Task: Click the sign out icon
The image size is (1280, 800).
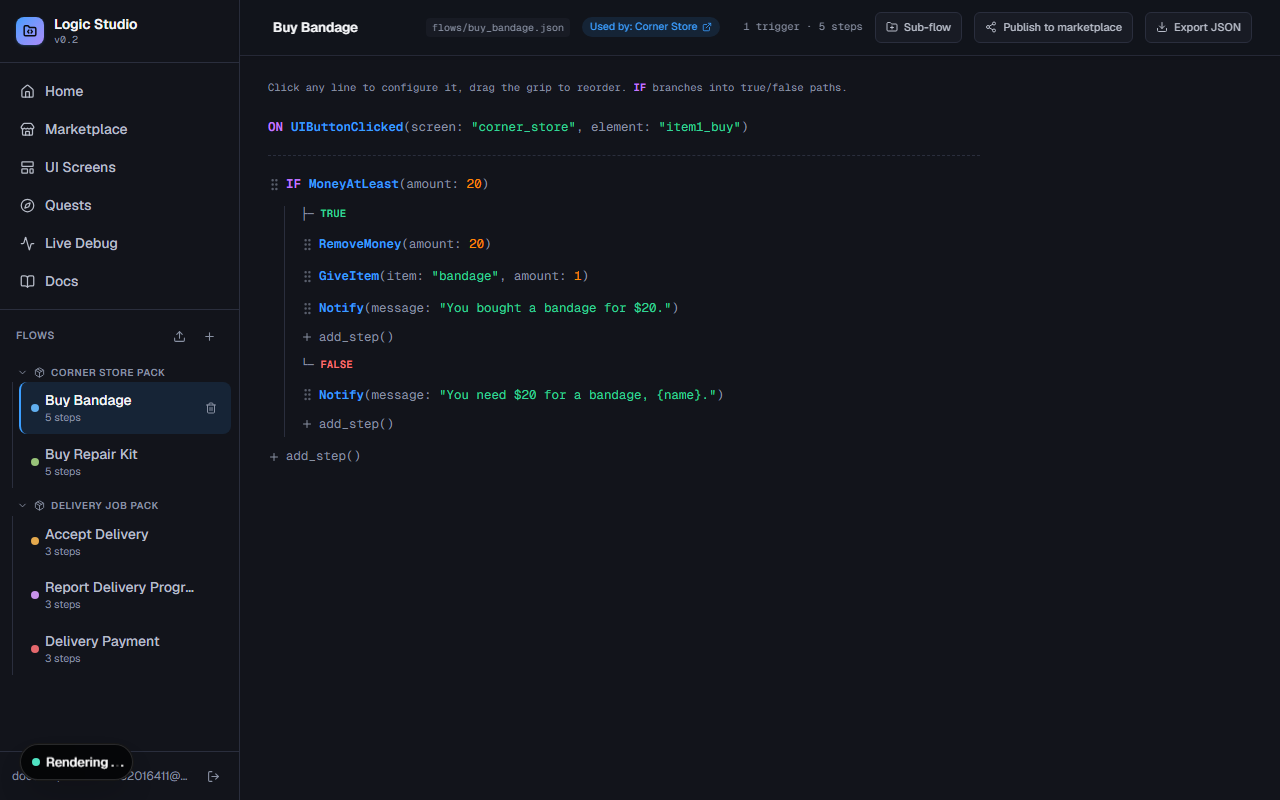Action: click(213, 776)
